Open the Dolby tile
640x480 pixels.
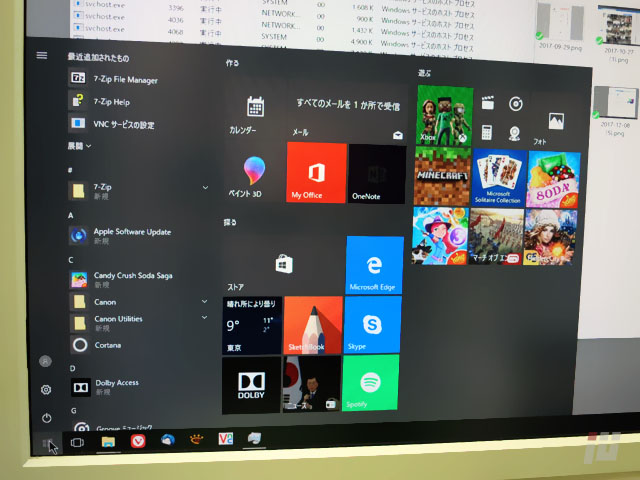click(x=251, y=386)
